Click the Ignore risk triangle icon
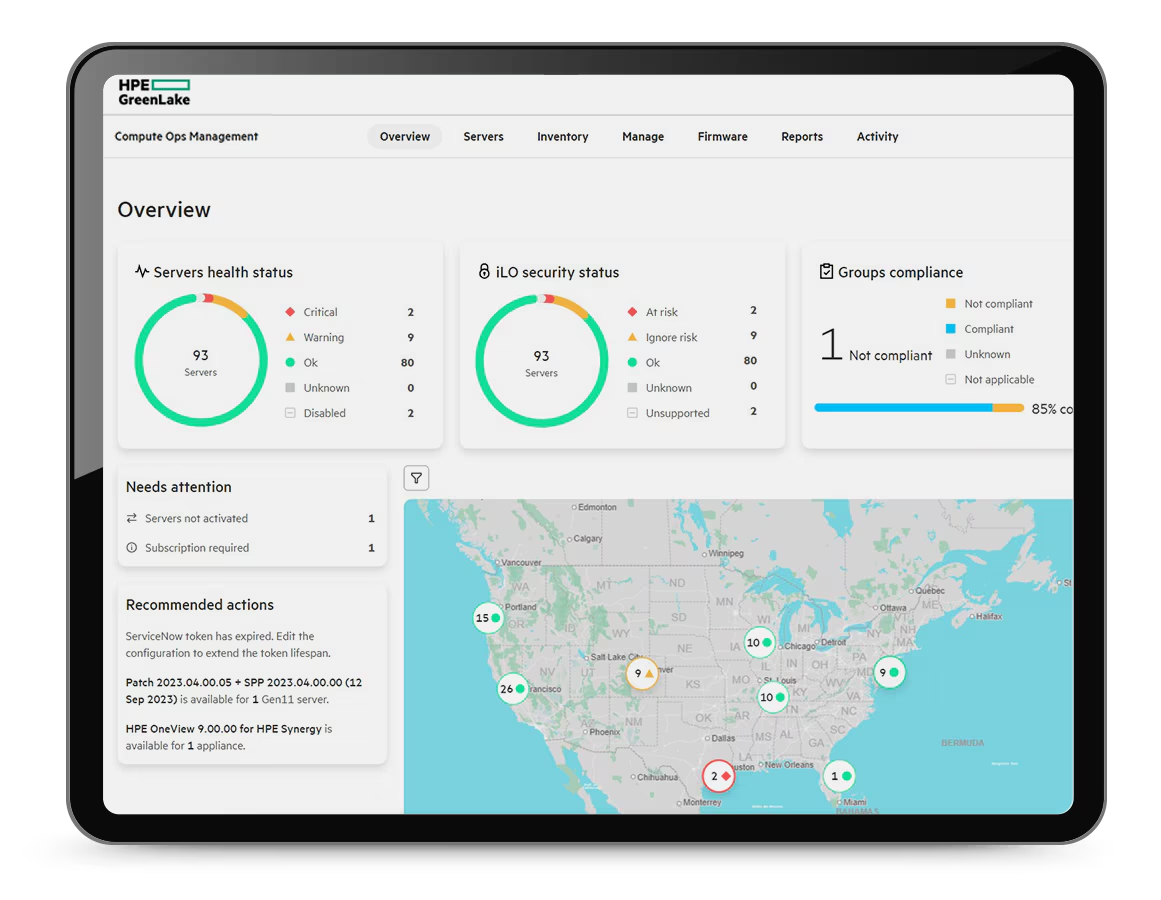The height and width of the screenshot is (900, 1161). pyautogui.click(x=632, y=337)
